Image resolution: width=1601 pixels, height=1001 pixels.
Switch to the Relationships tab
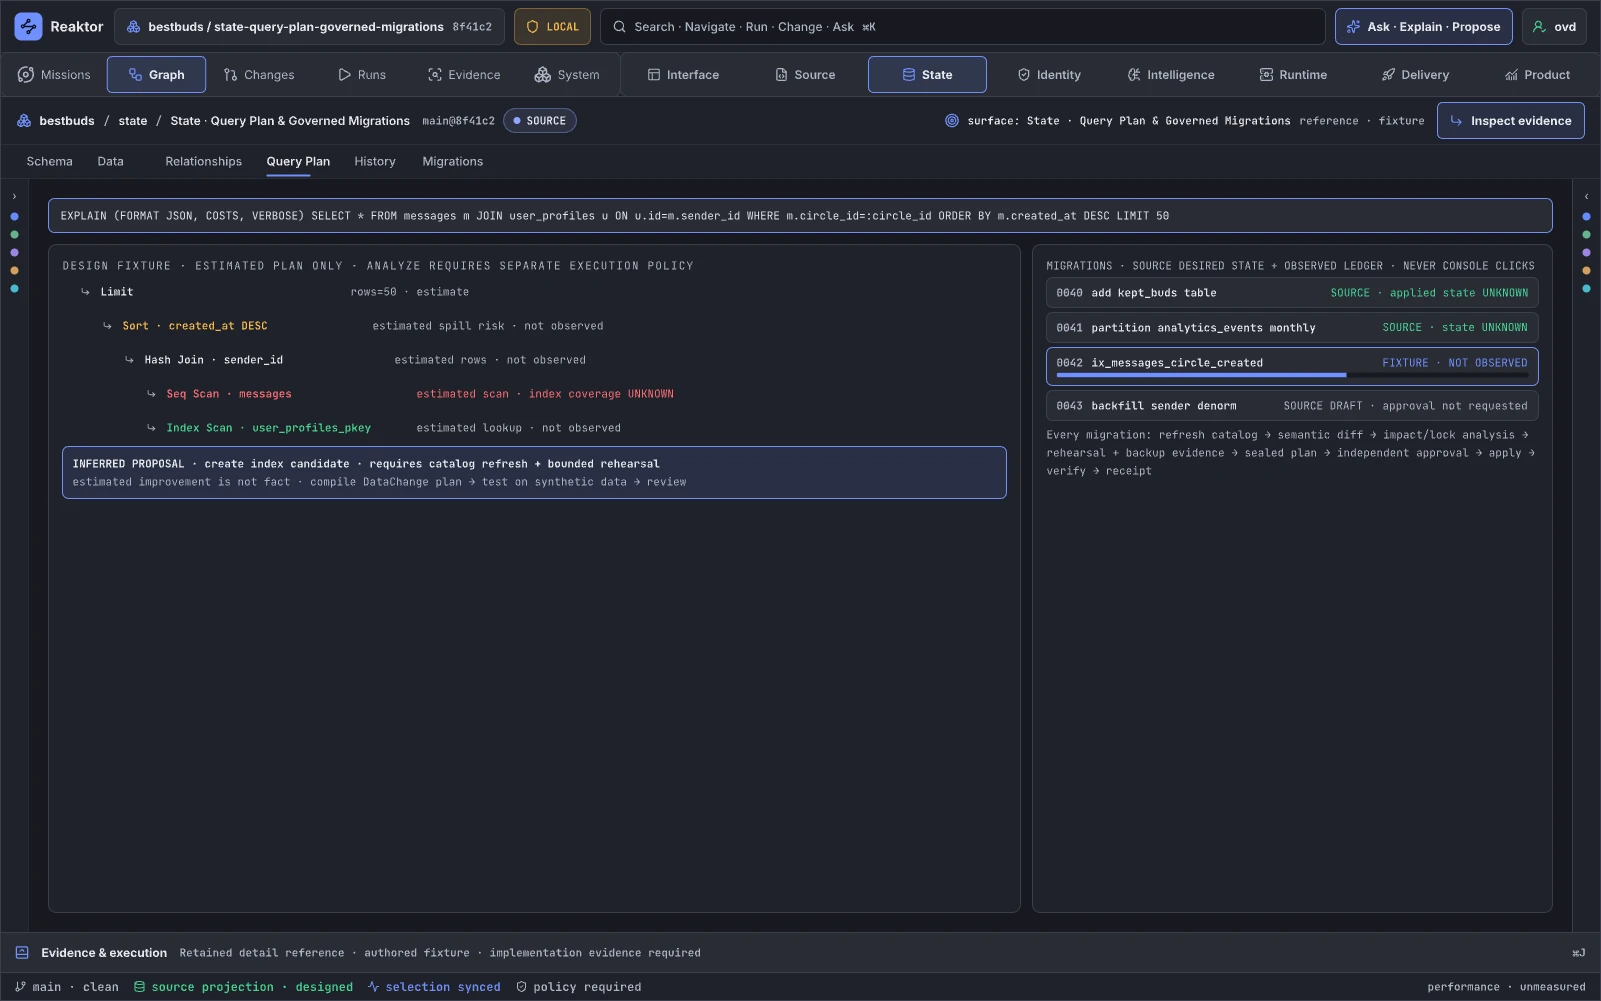[x=204, y=161]
